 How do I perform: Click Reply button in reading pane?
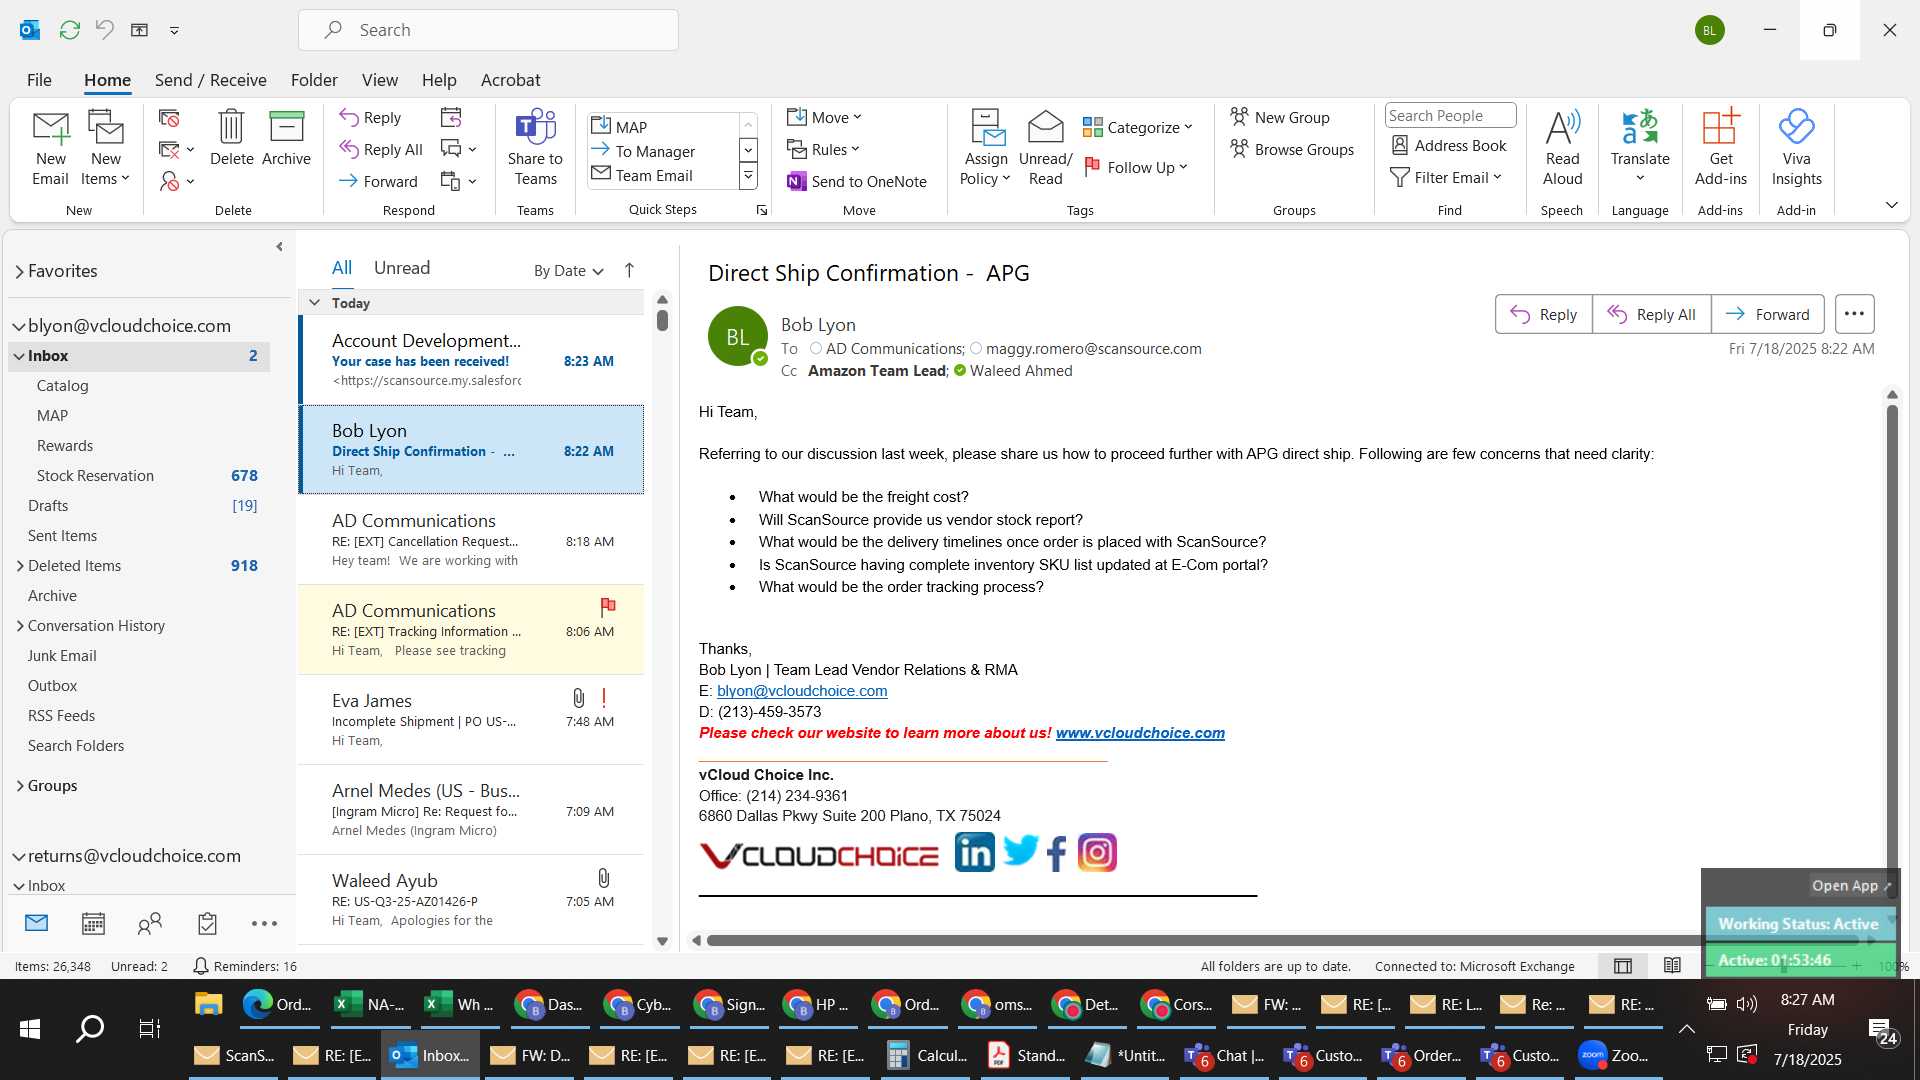[x=1543, y=314]
